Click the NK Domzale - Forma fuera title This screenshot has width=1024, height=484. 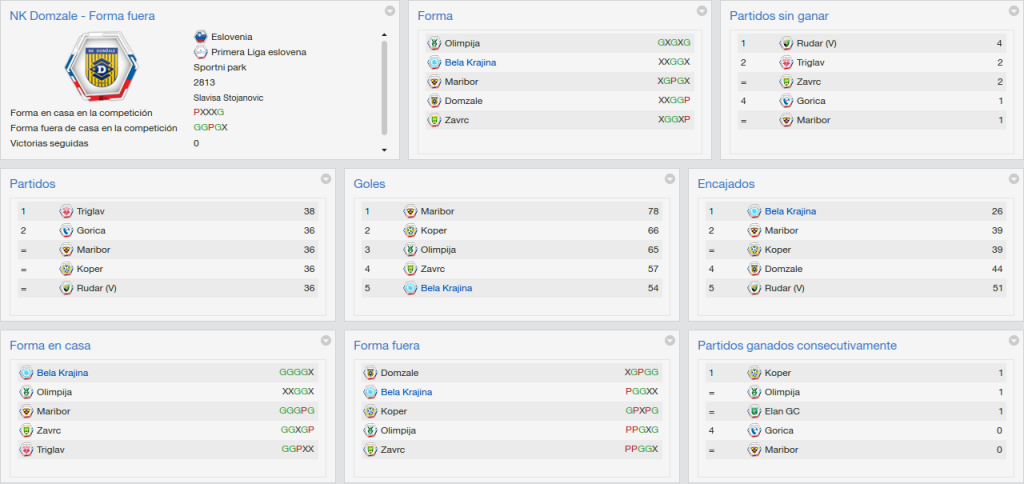(x=82, y=16)
